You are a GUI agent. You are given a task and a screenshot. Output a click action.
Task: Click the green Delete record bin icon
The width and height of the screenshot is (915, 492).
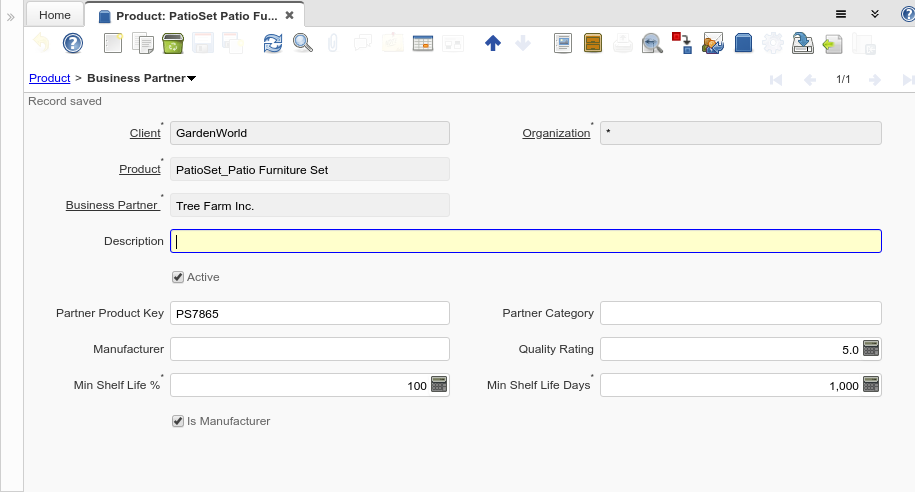[x=172, y=43]
